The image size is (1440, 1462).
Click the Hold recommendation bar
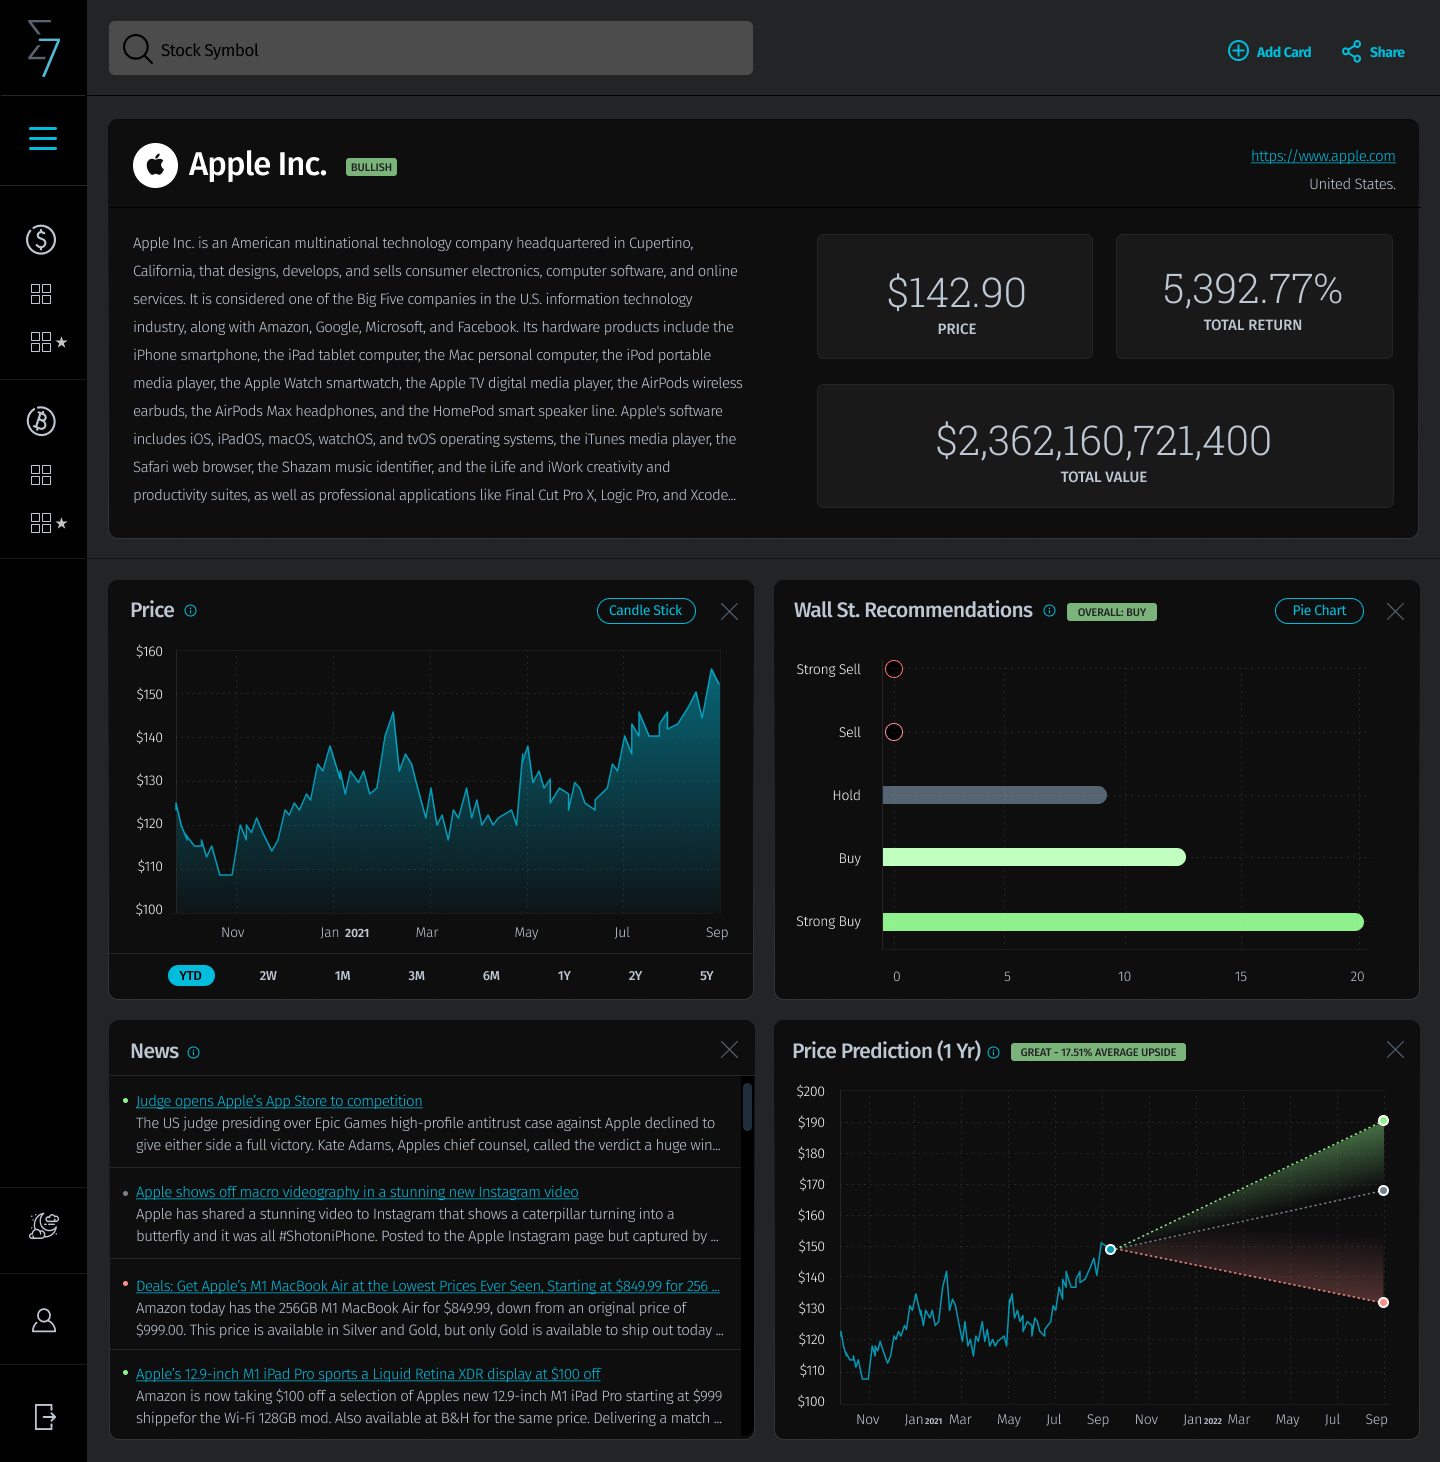[995, 795]
